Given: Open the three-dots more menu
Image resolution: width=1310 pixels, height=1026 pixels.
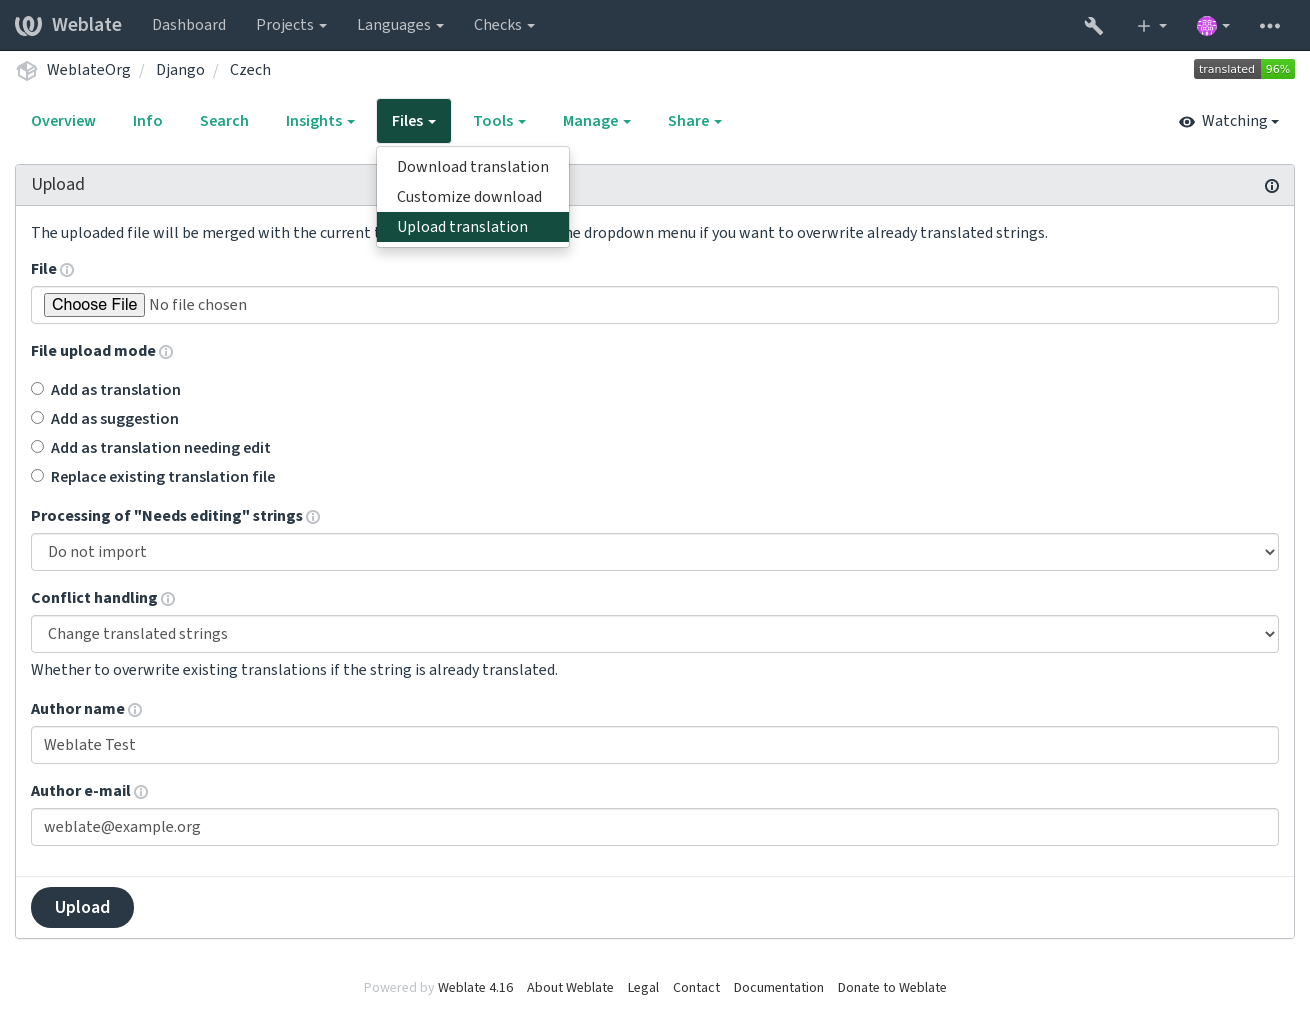Looking at the screenshot, I should (x=1270, y=26).
